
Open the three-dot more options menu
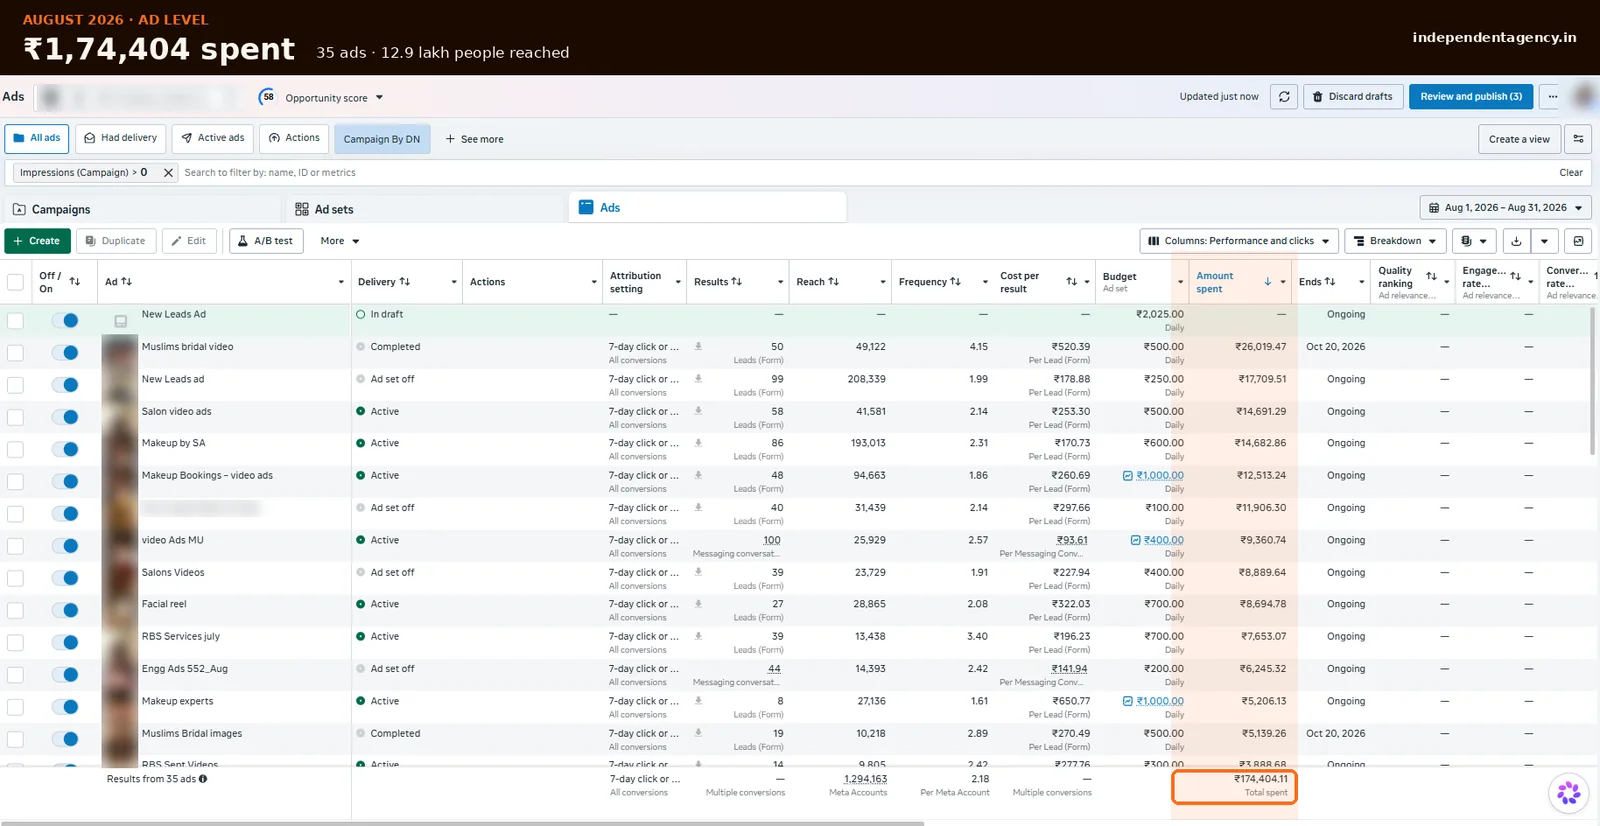coord(1552,97)
